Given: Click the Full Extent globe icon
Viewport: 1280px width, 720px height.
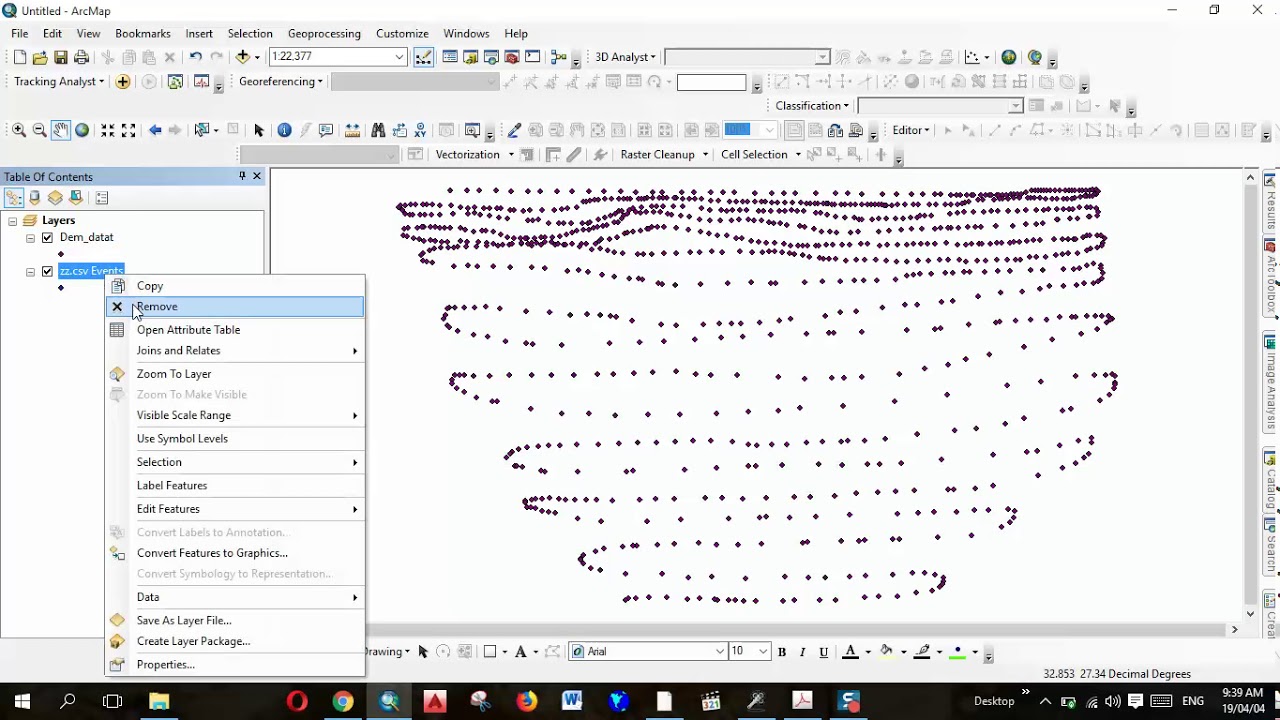Looking at the screenshot, I should pyautogui.click(x=82, y=130).
